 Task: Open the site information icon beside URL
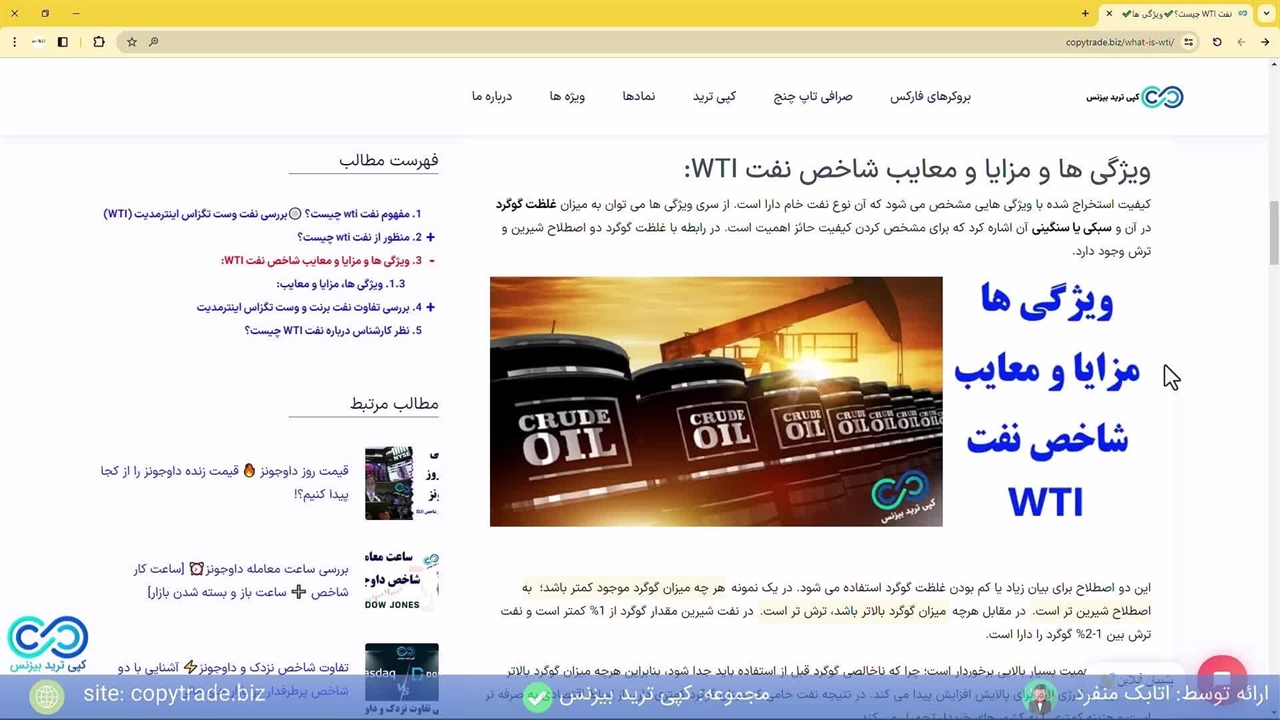pyautogui.click(x=1188, y=42)
